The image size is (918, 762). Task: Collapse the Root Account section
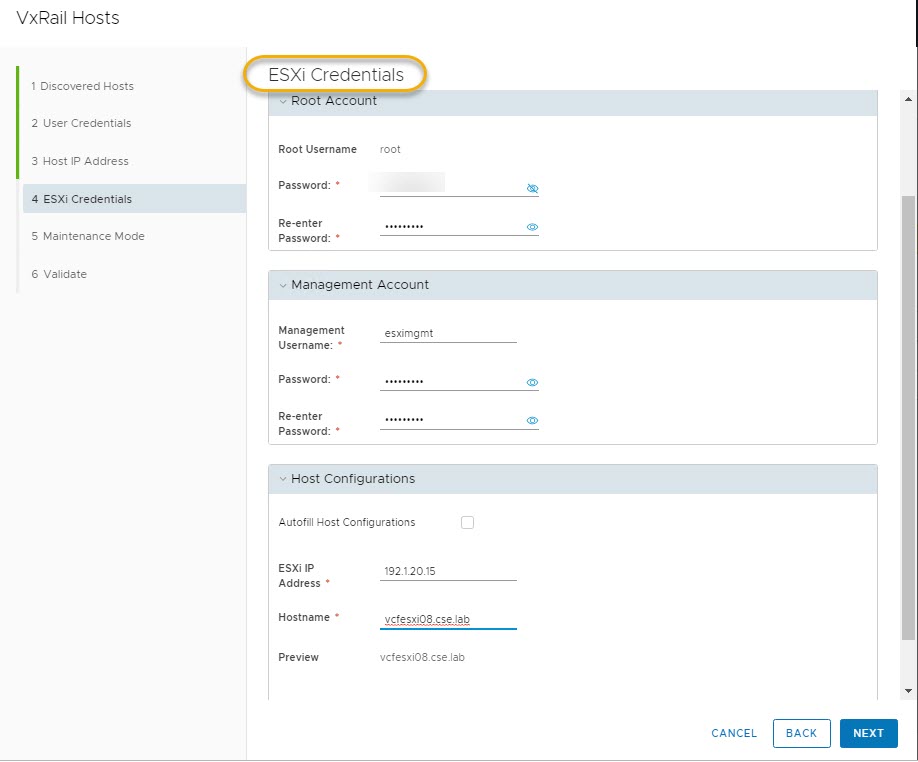[283, 101]
